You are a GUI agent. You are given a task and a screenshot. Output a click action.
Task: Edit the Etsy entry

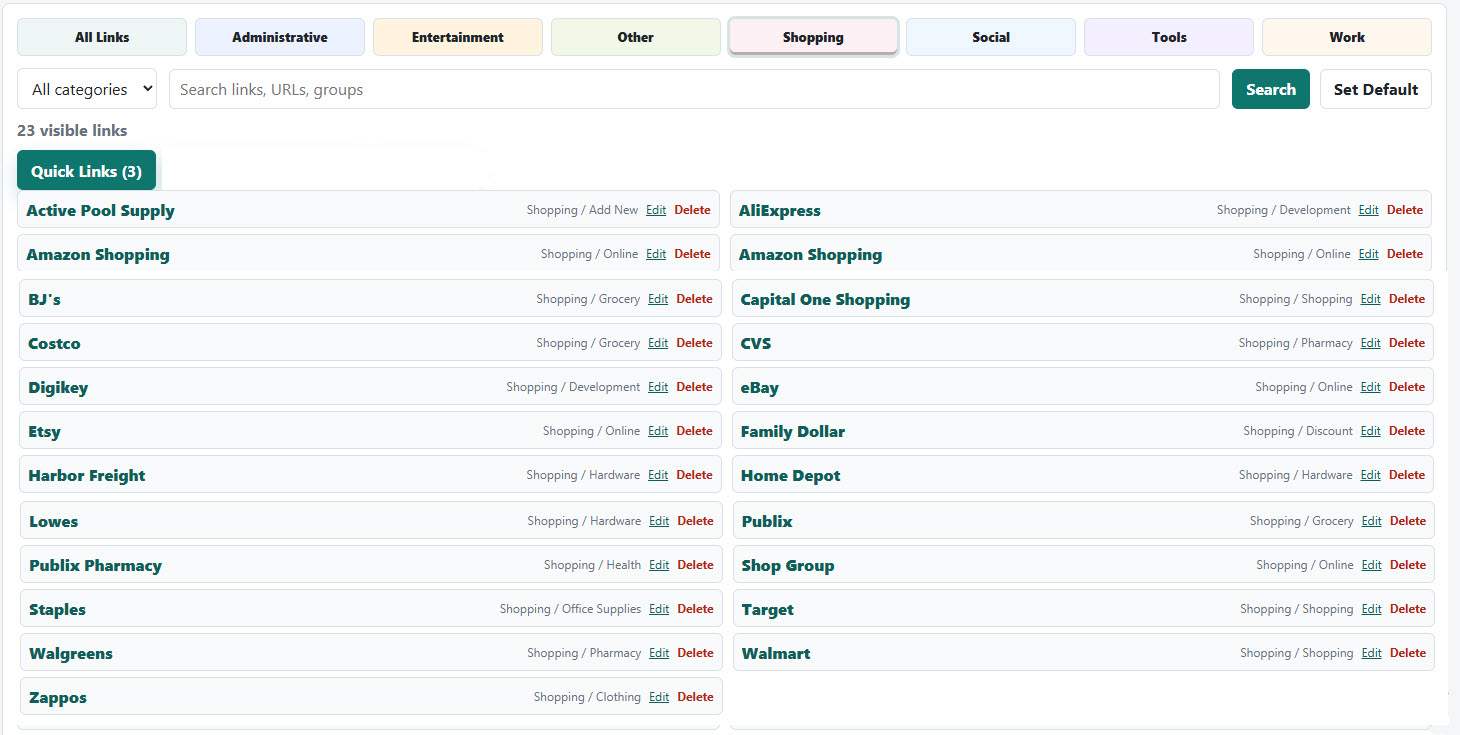pyautogui.click(x=658, y=431)
